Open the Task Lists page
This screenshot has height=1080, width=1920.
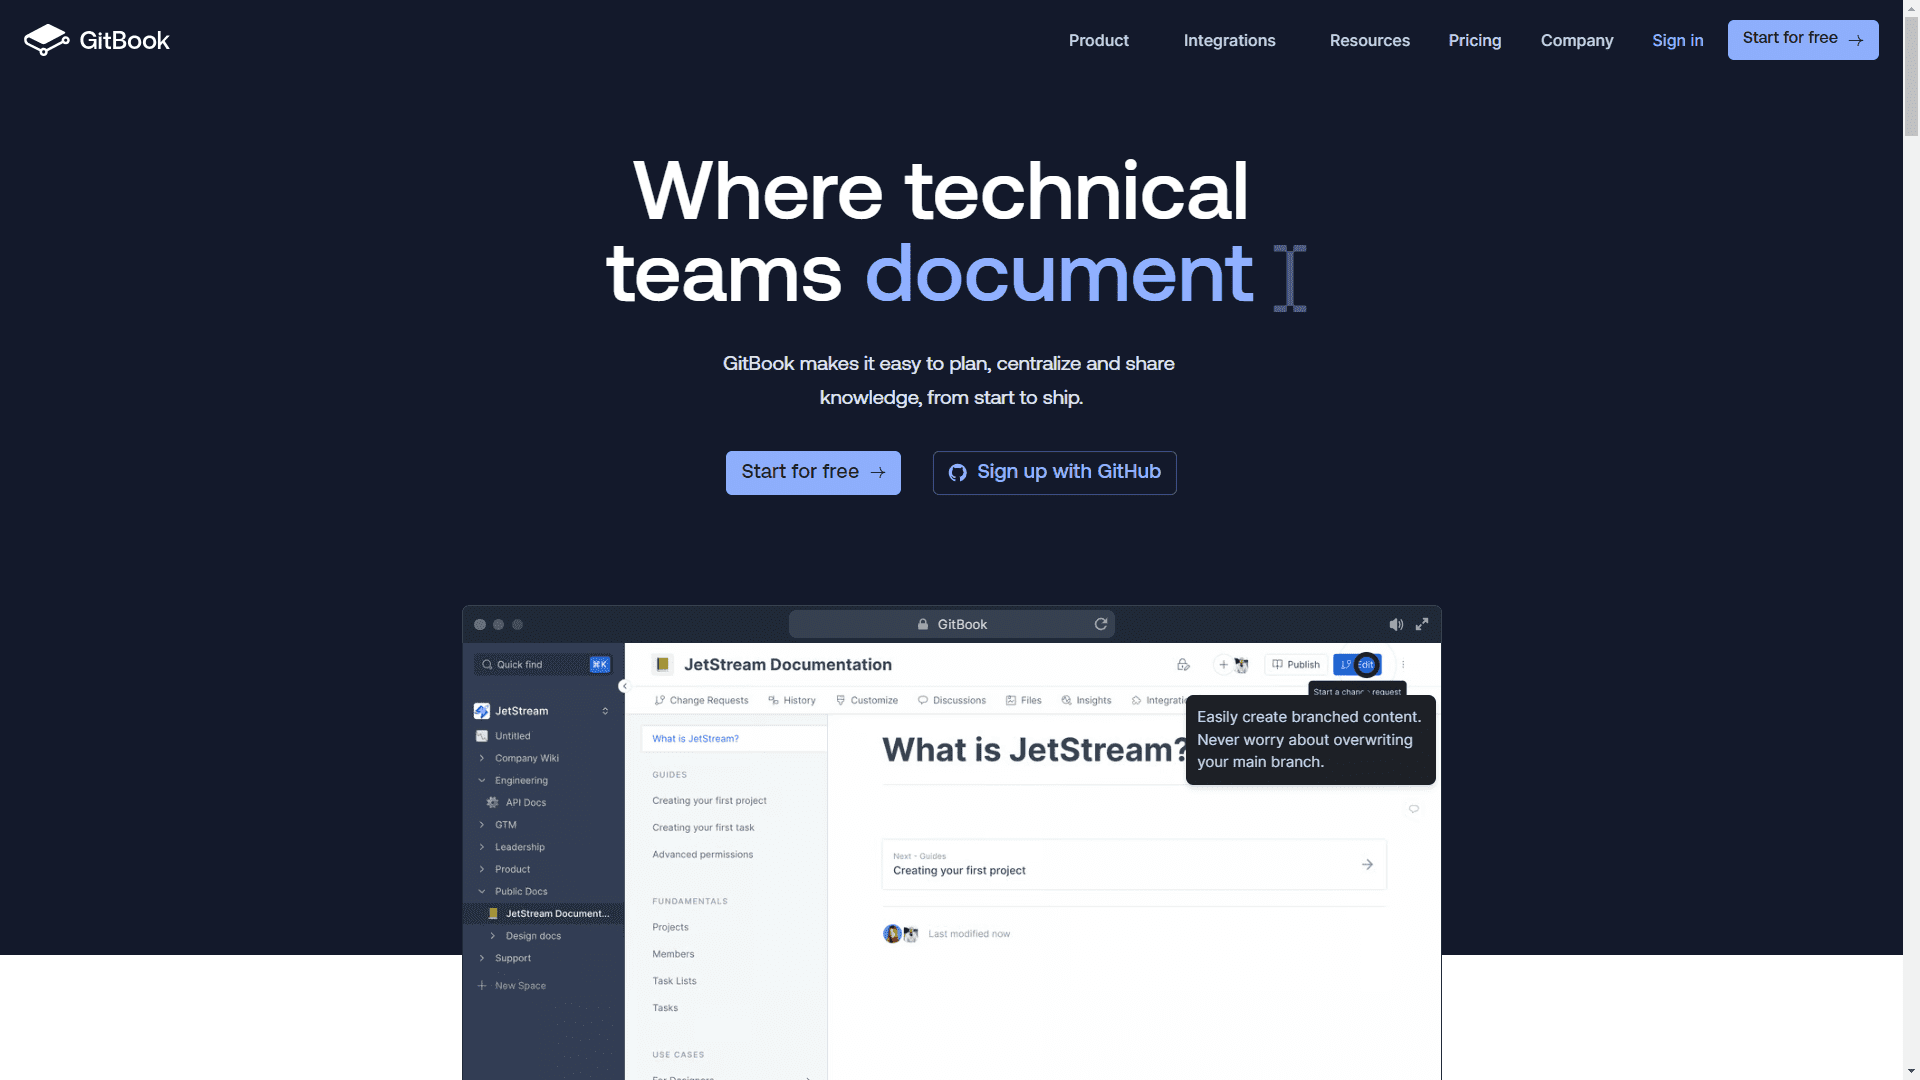coord(674,982)
